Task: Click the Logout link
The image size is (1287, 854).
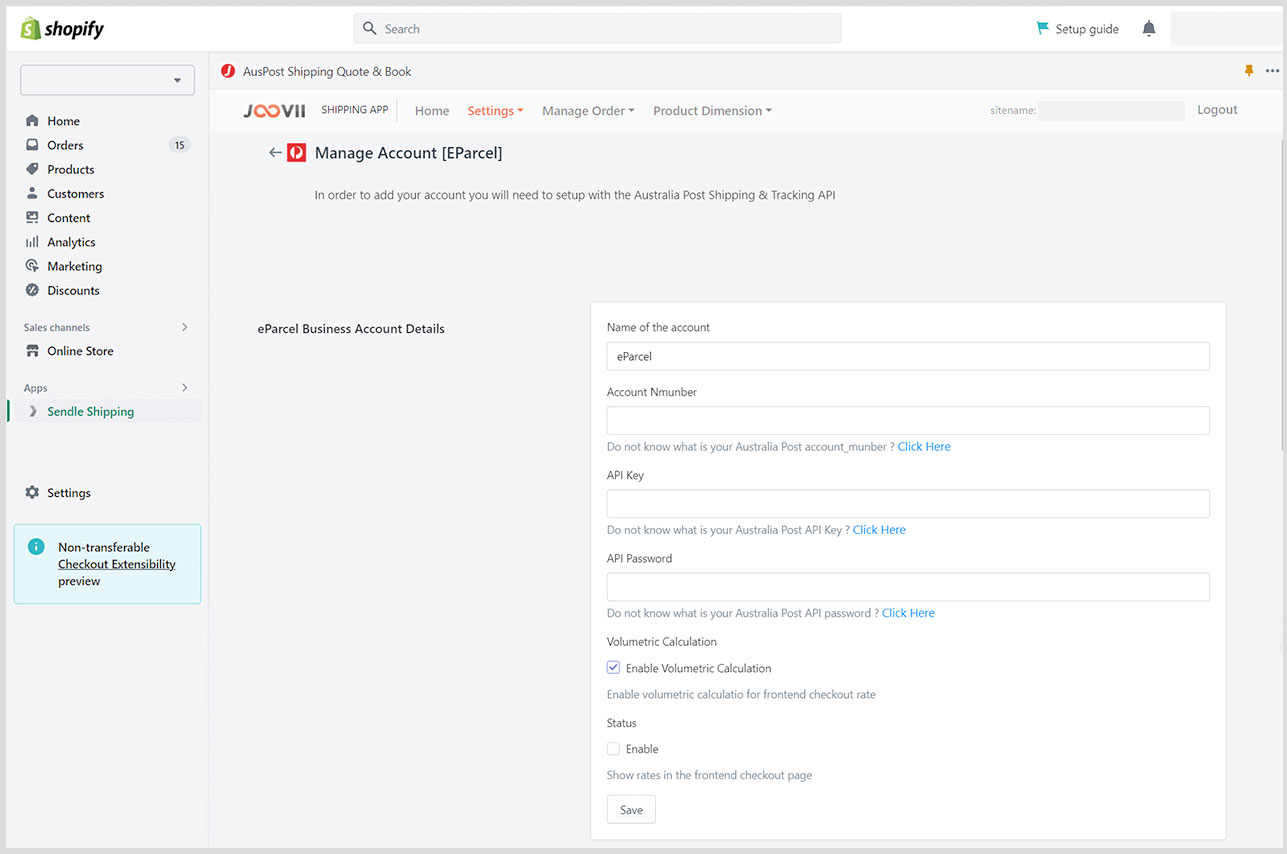Action: 1217,110
